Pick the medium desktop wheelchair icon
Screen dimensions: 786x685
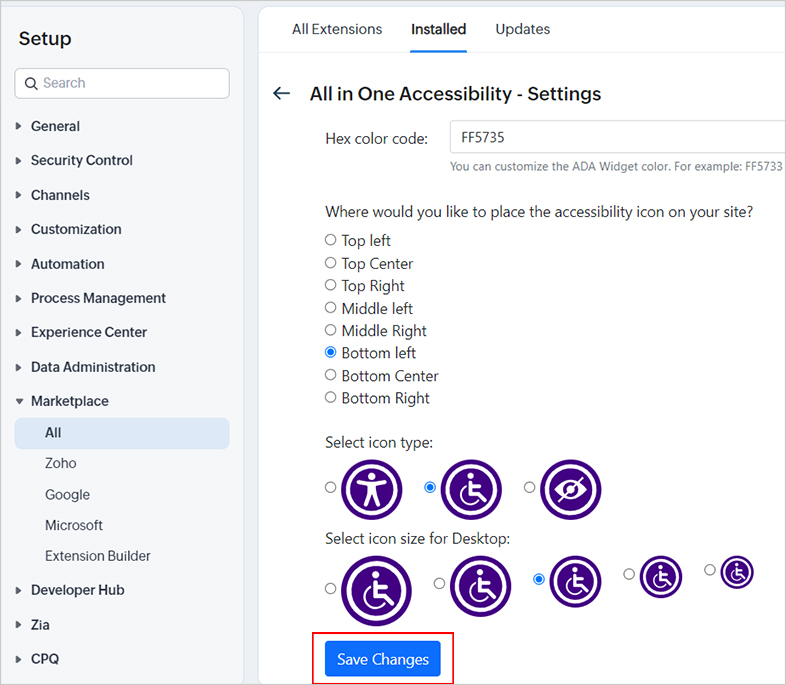[575, 581]
